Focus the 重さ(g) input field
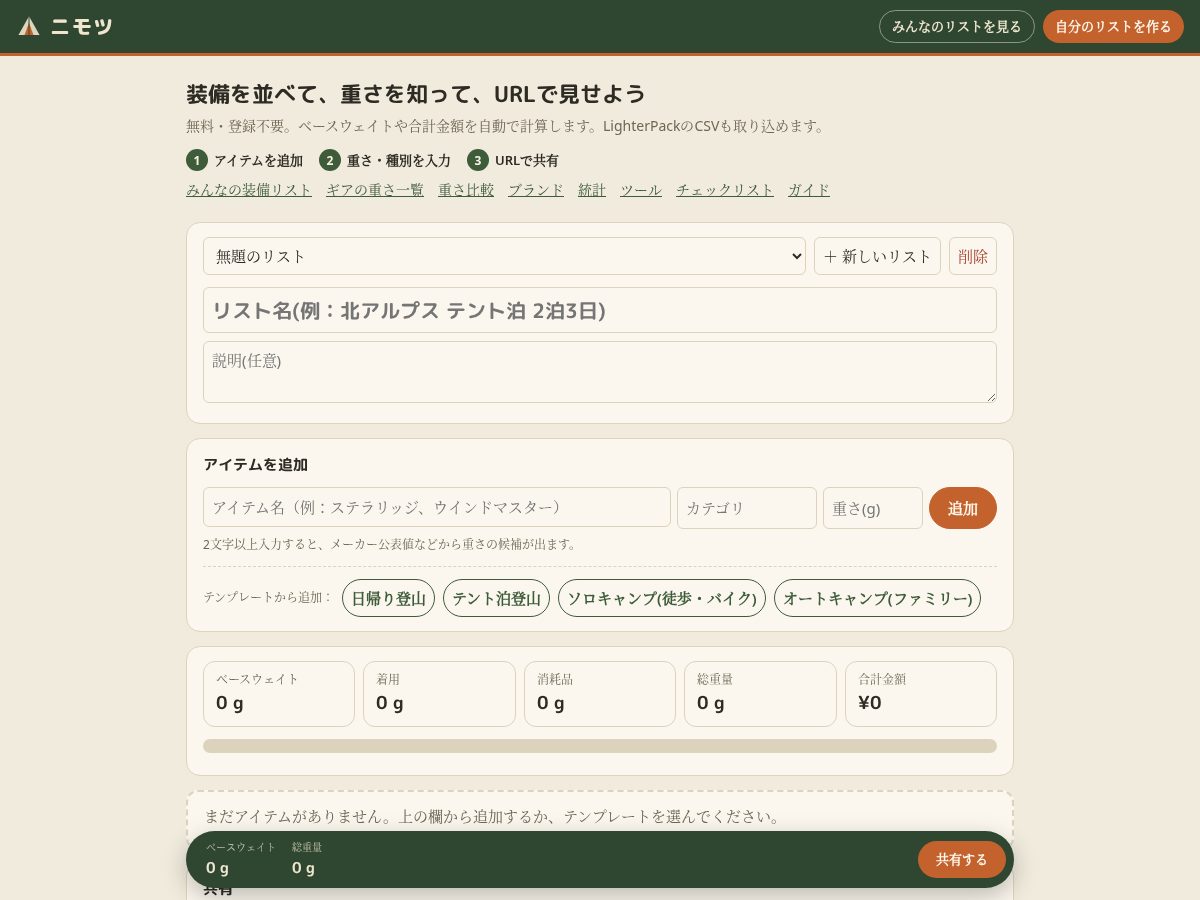The image size is (1200, 900). pos(873,508)
